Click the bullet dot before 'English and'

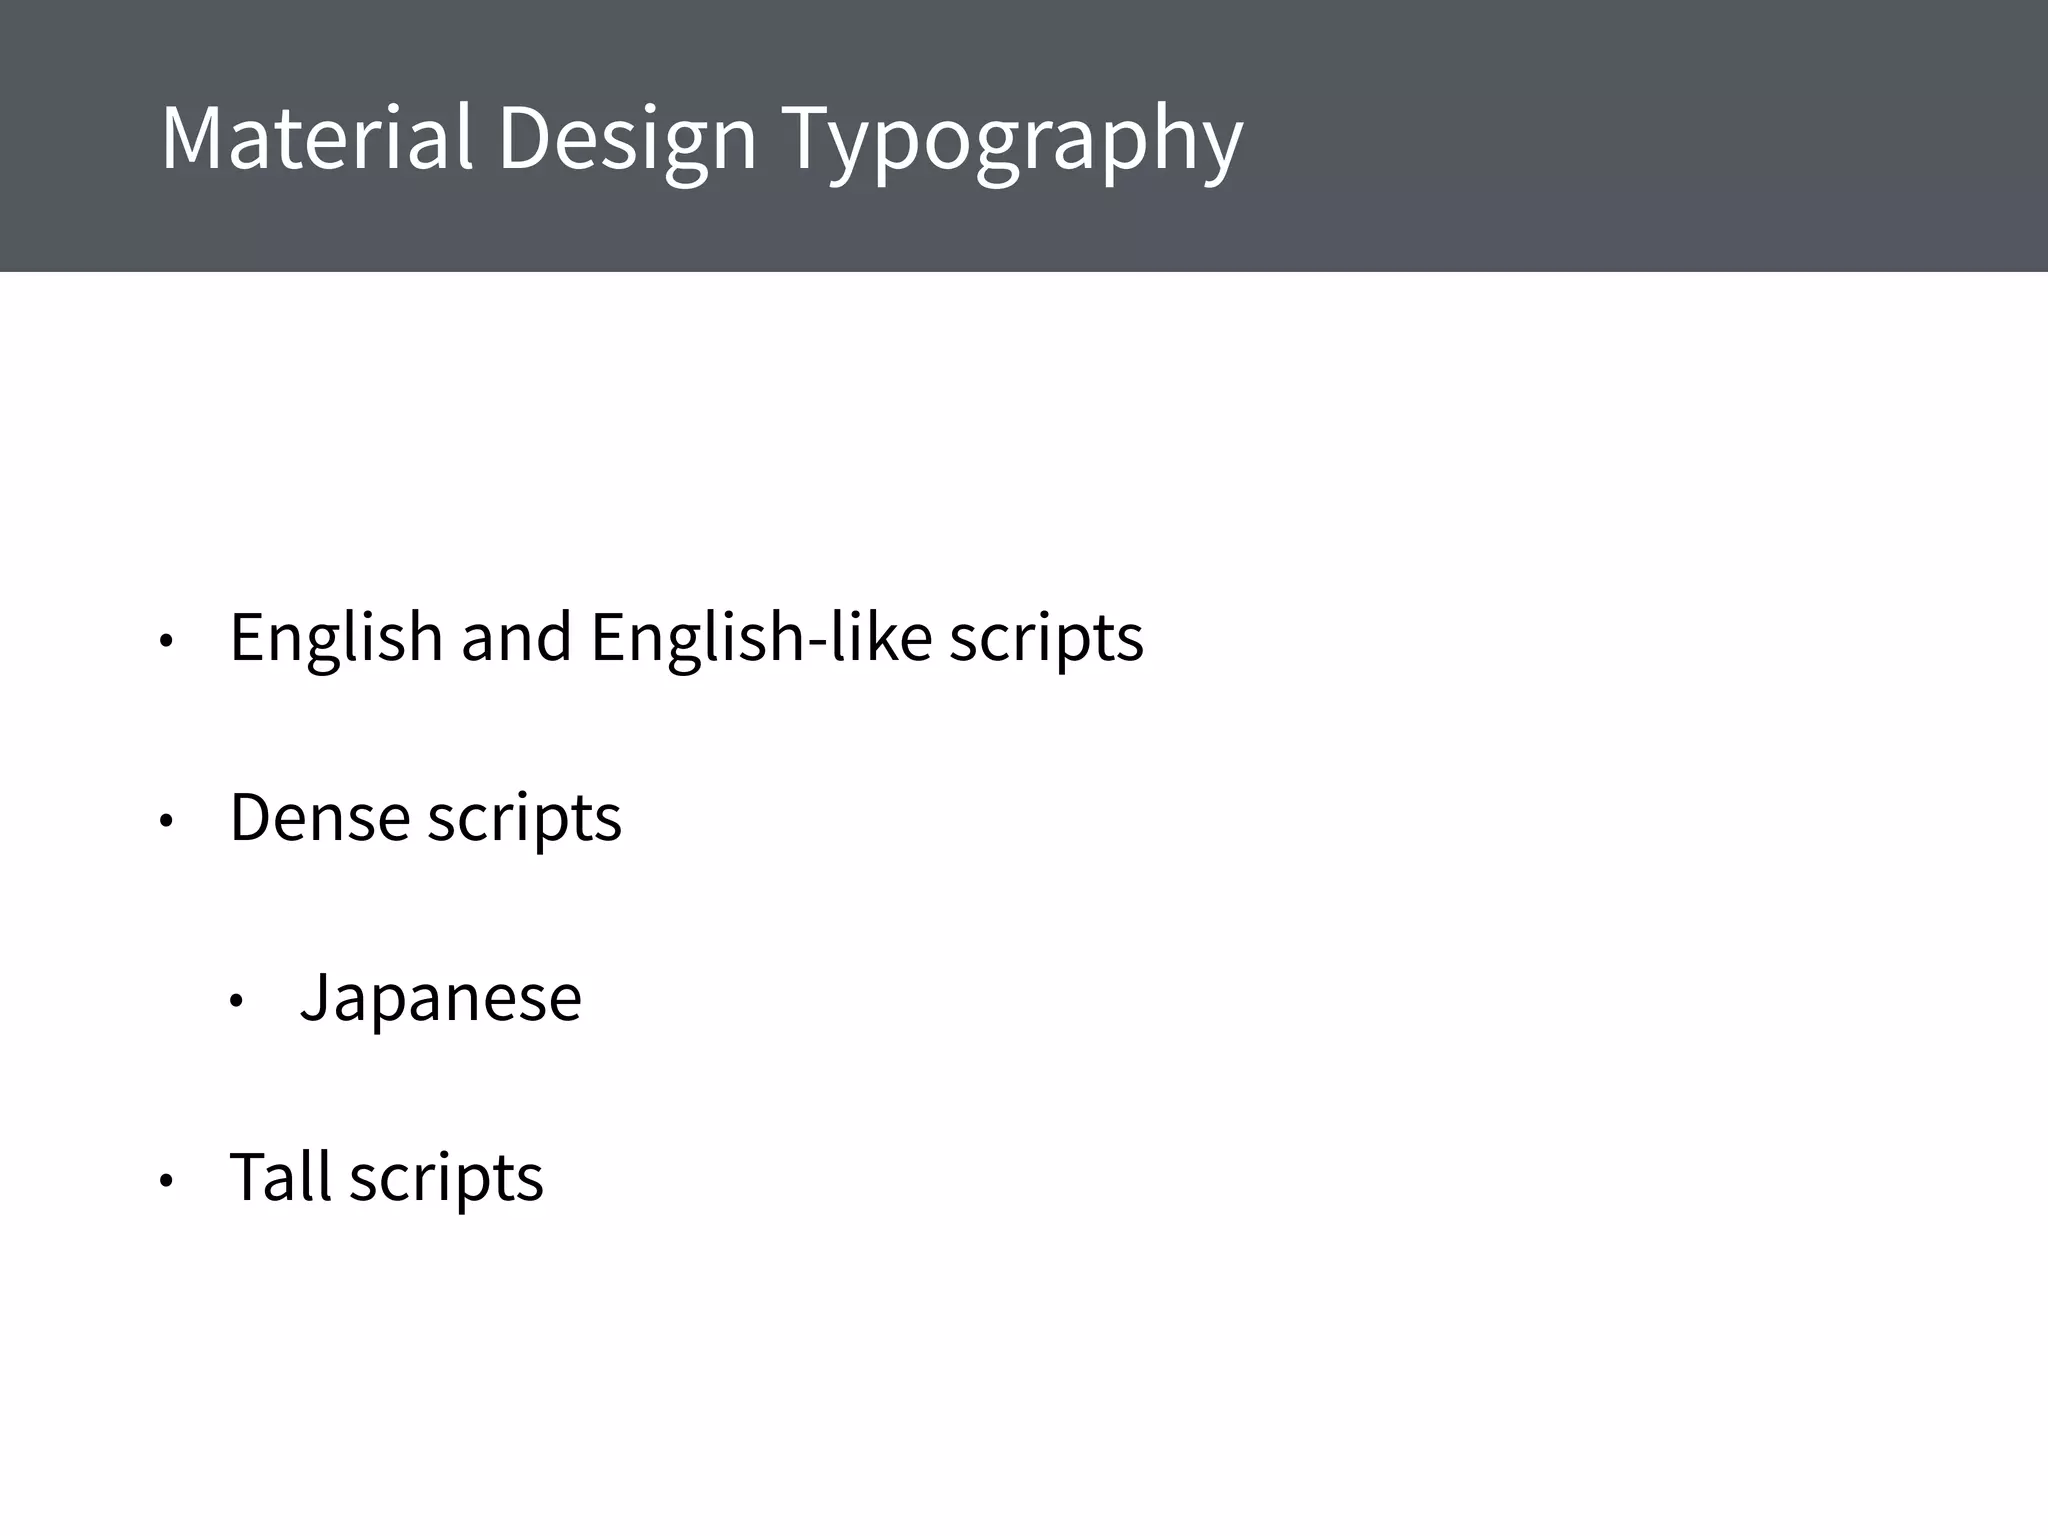(x=167, y=642)
